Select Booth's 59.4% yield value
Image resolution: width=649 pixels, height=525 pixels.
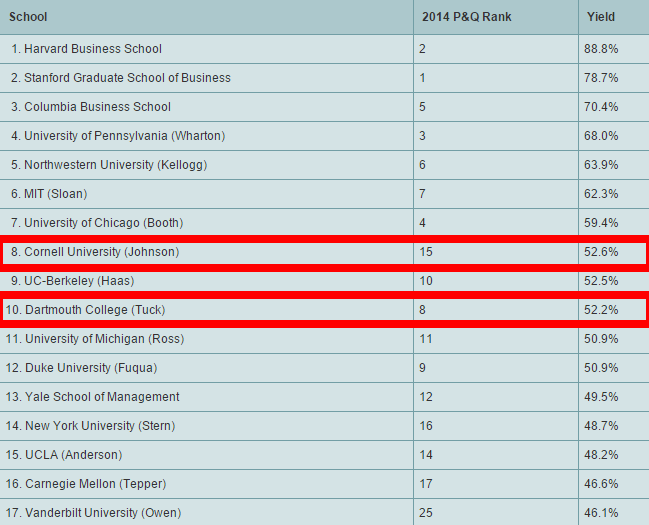[x=601, y=223]
